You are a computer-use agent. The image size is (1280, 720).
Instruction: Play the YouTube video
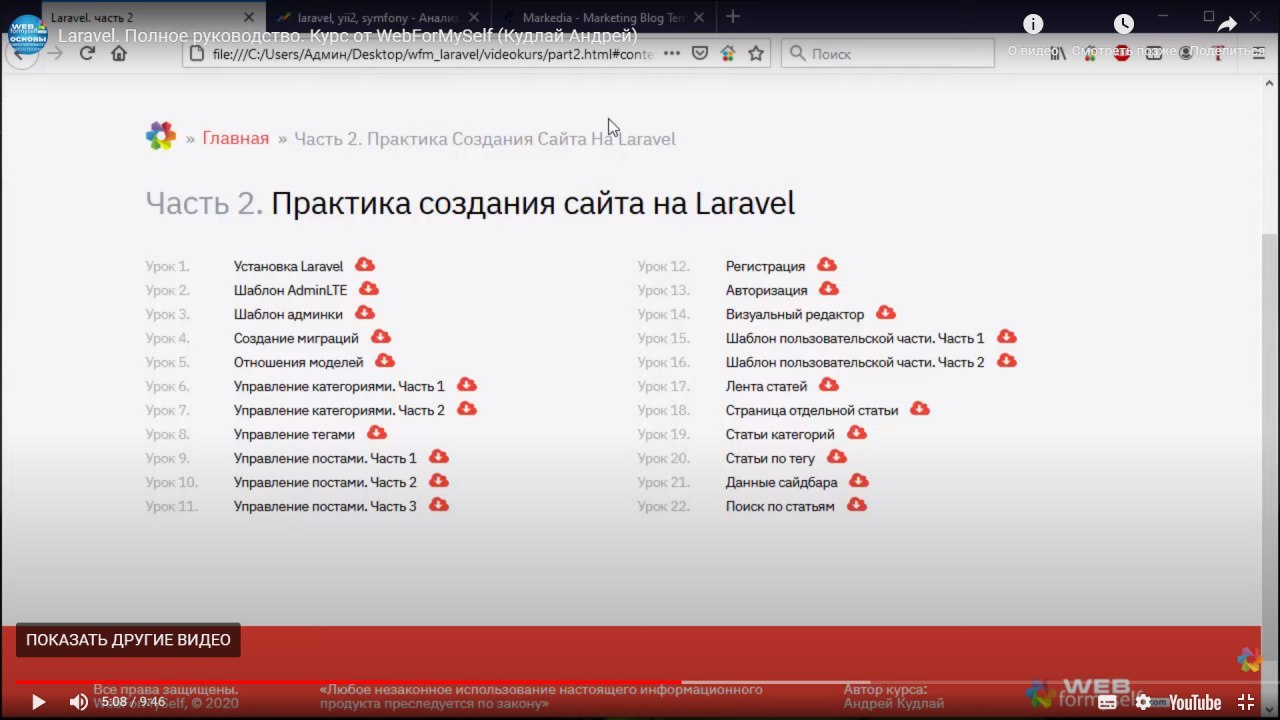tap(38, 702)
